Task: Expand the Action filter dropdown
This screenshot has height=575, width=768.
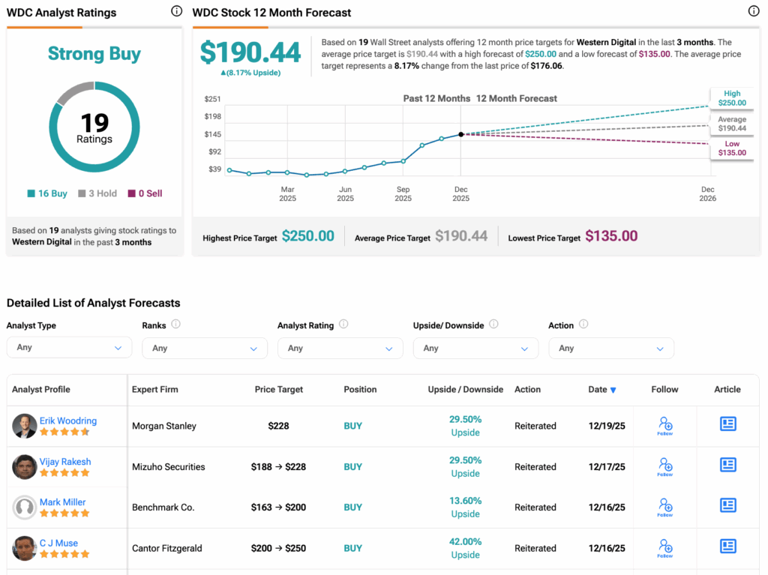Action: click(610, 348)
